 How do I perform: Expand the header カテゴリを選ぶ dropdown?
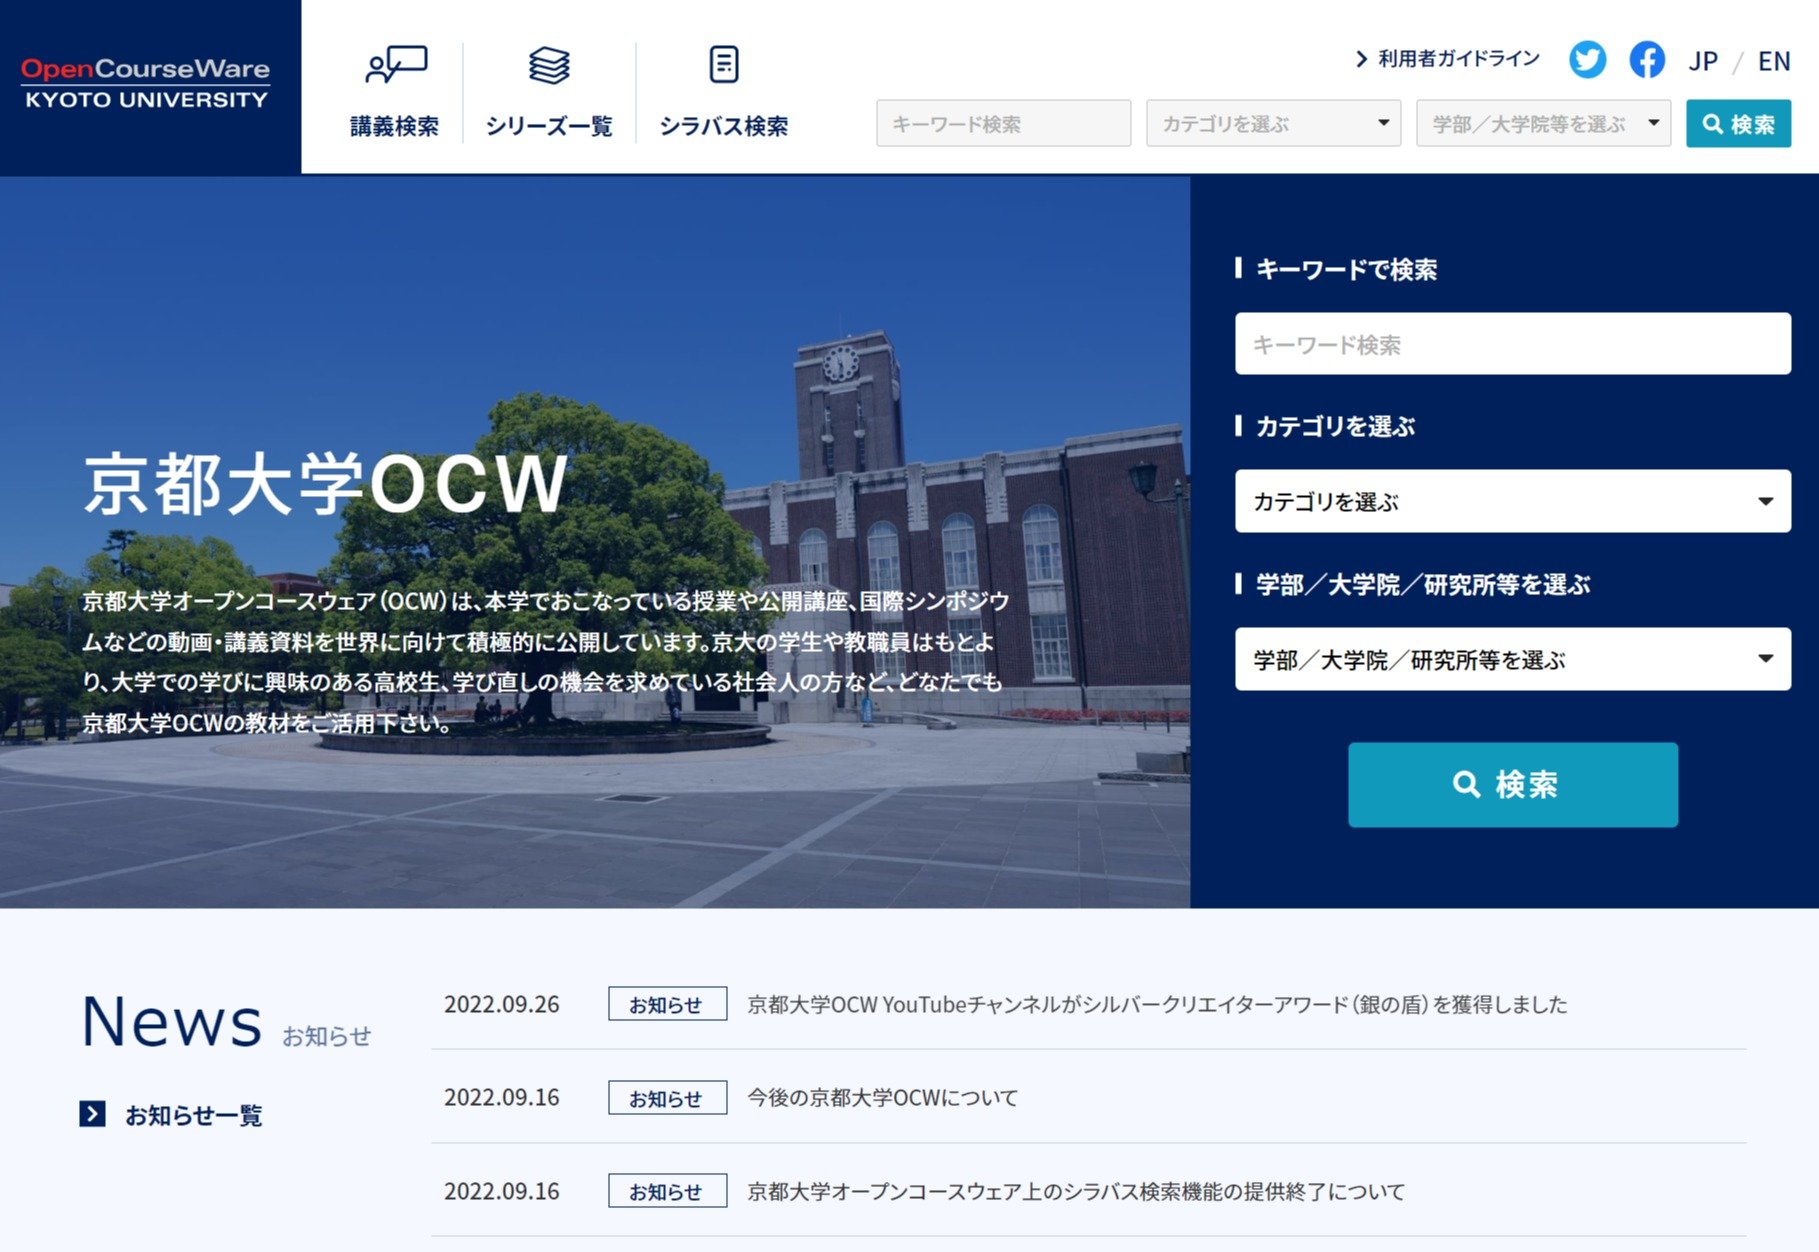(x=1272, y=123)
